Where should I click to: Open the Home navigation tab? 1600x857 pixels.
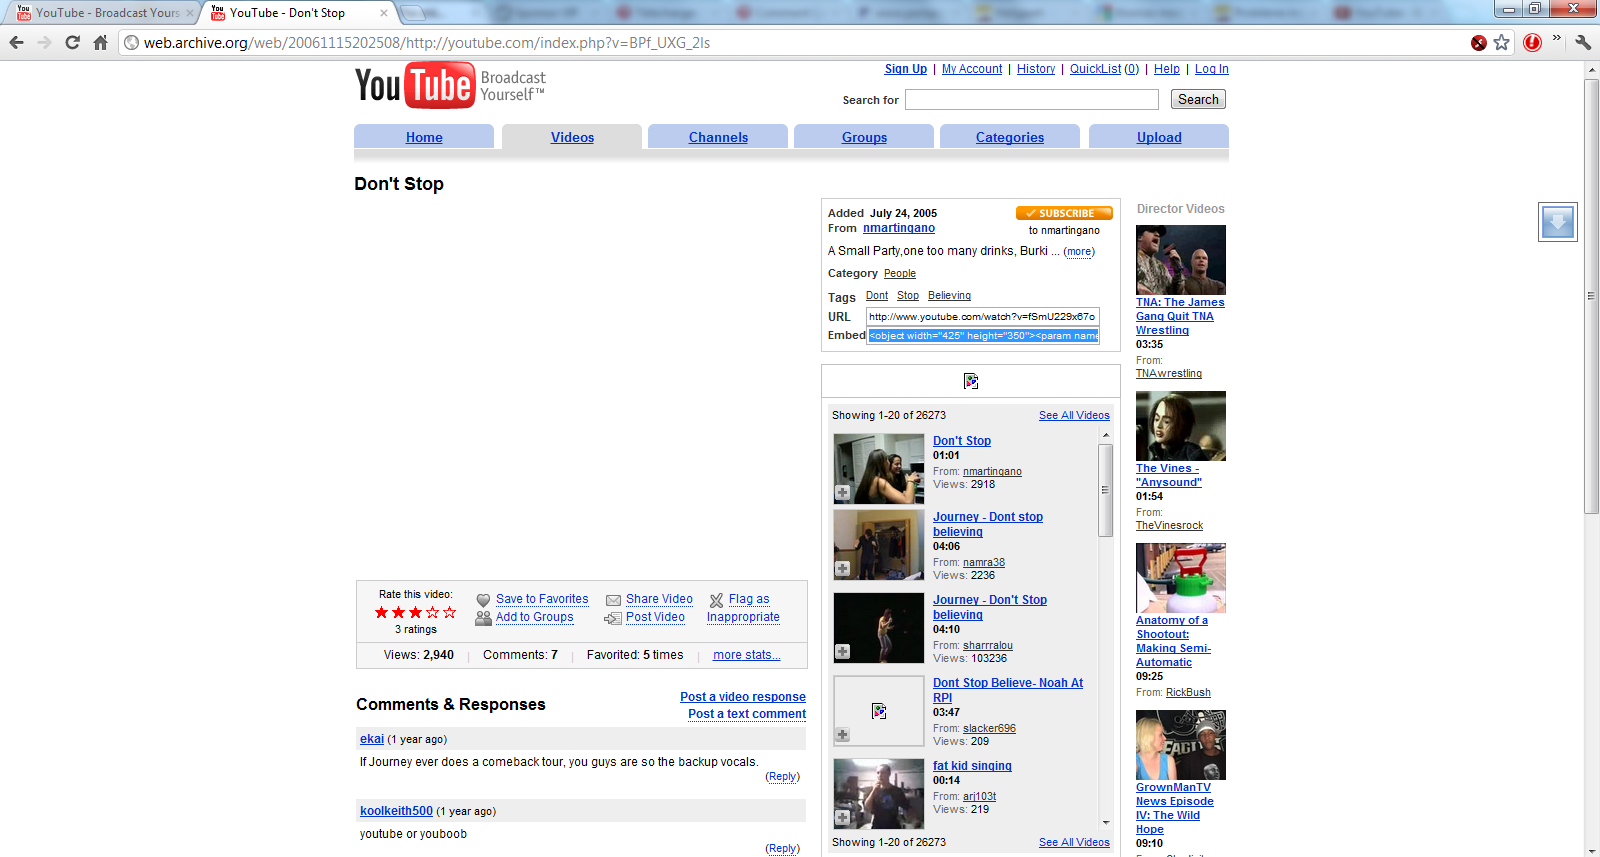pos(424,137)
